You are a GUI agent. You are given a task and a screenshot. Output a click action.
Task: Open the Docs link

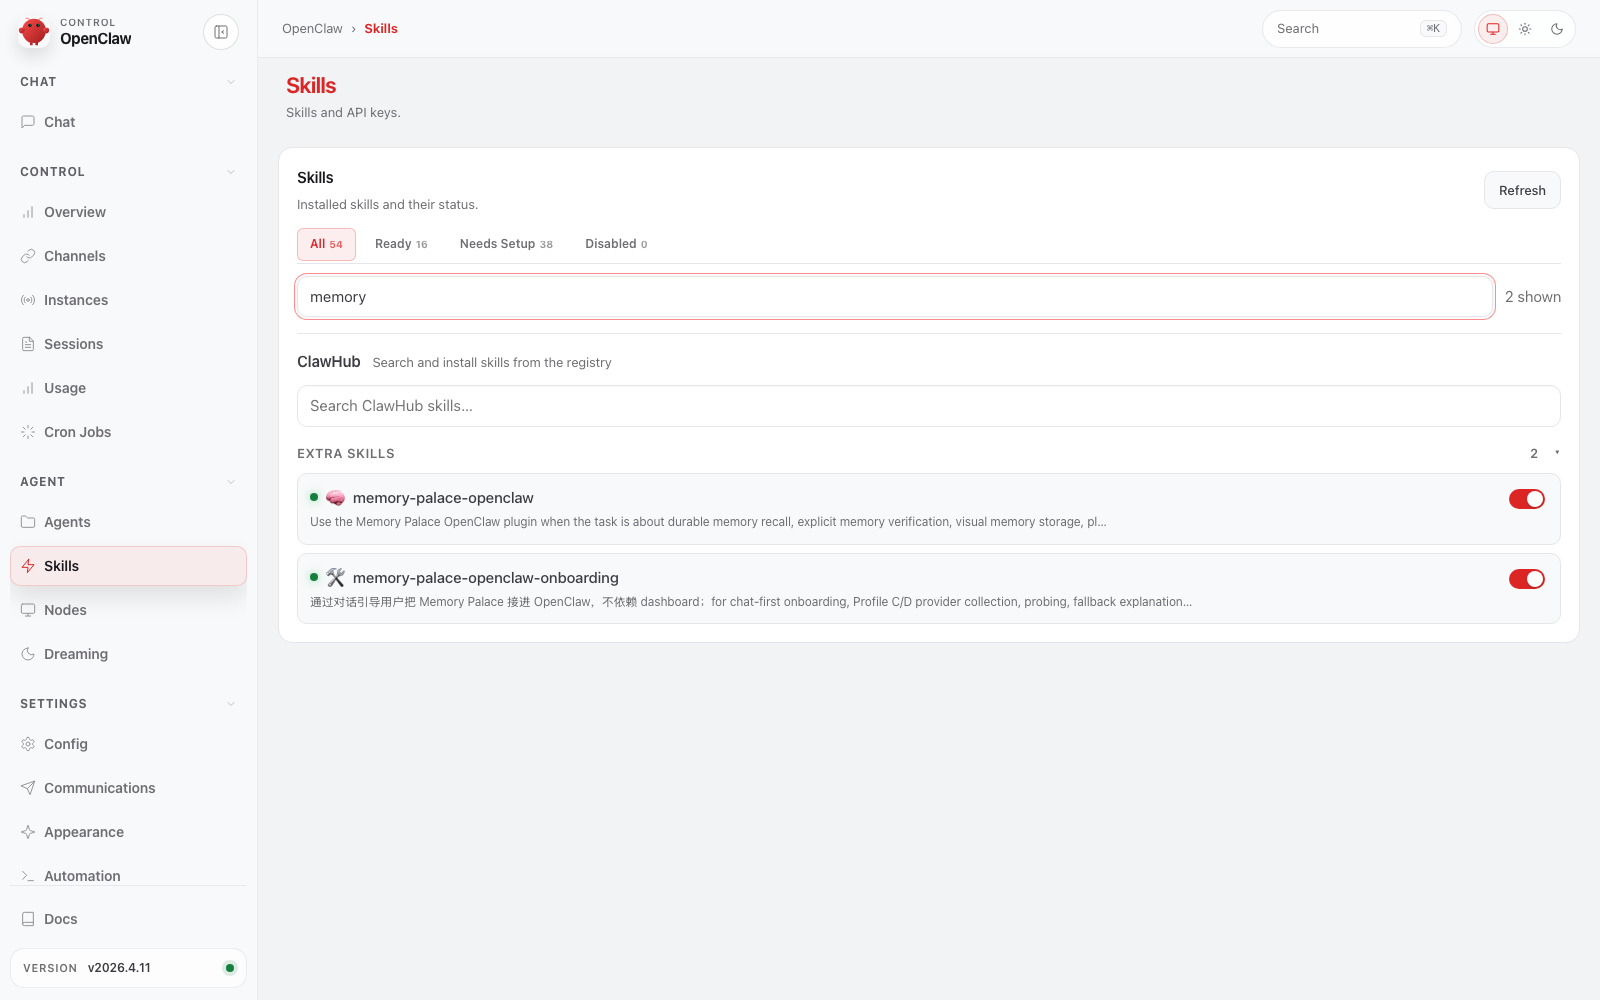tap(128, 919)
